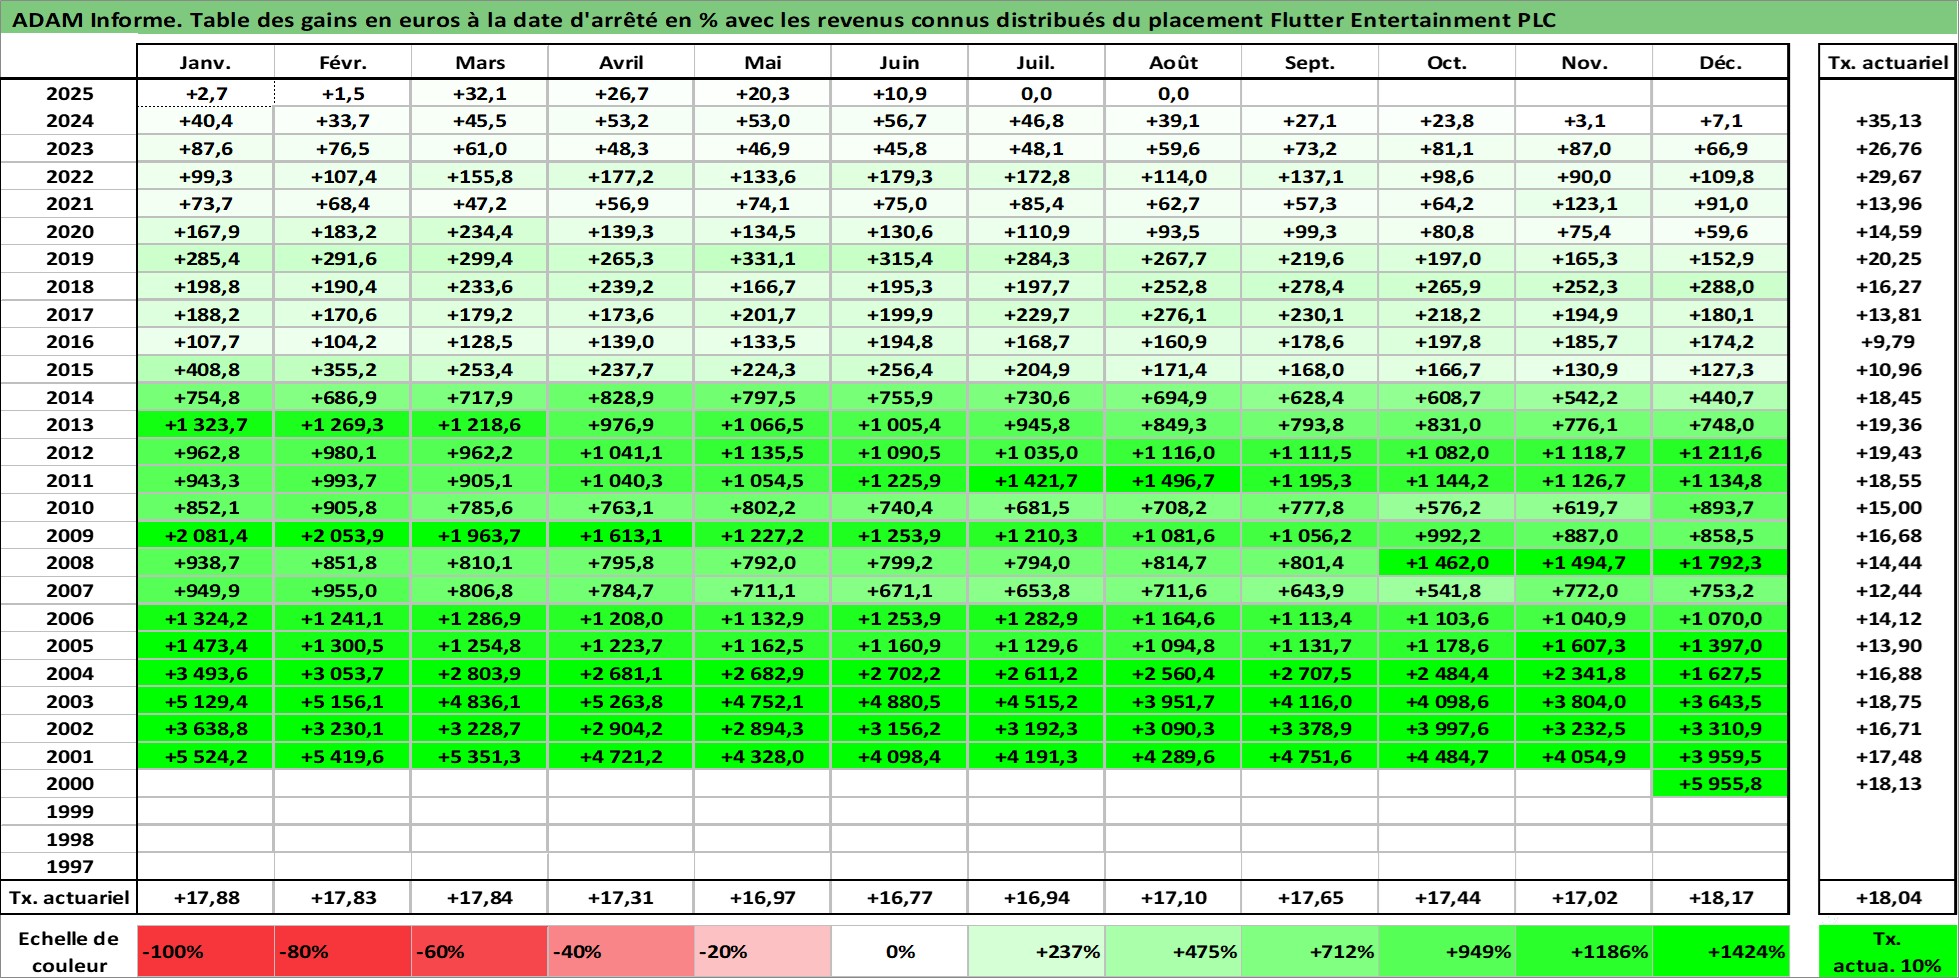Image resolution: width=1959 pixels, height=978 pixels.
Task: Click the Janv. column header
Action: click(205, 62)
